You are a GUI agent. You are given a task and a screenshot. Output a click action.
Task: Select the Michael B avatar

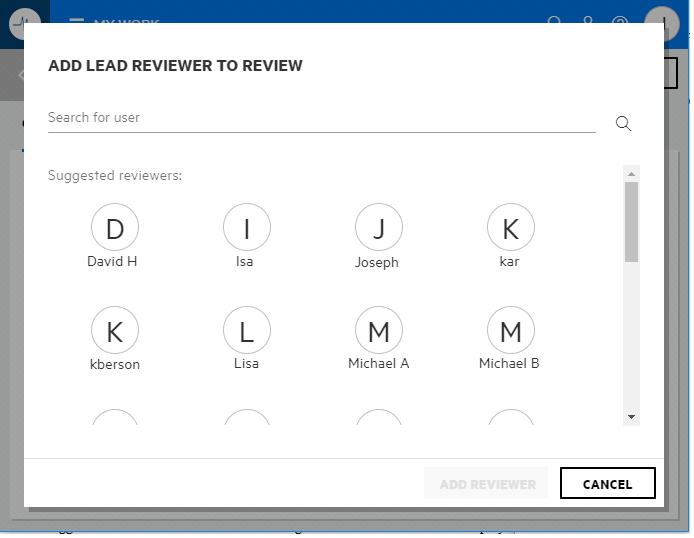click(x=511, y=331)
